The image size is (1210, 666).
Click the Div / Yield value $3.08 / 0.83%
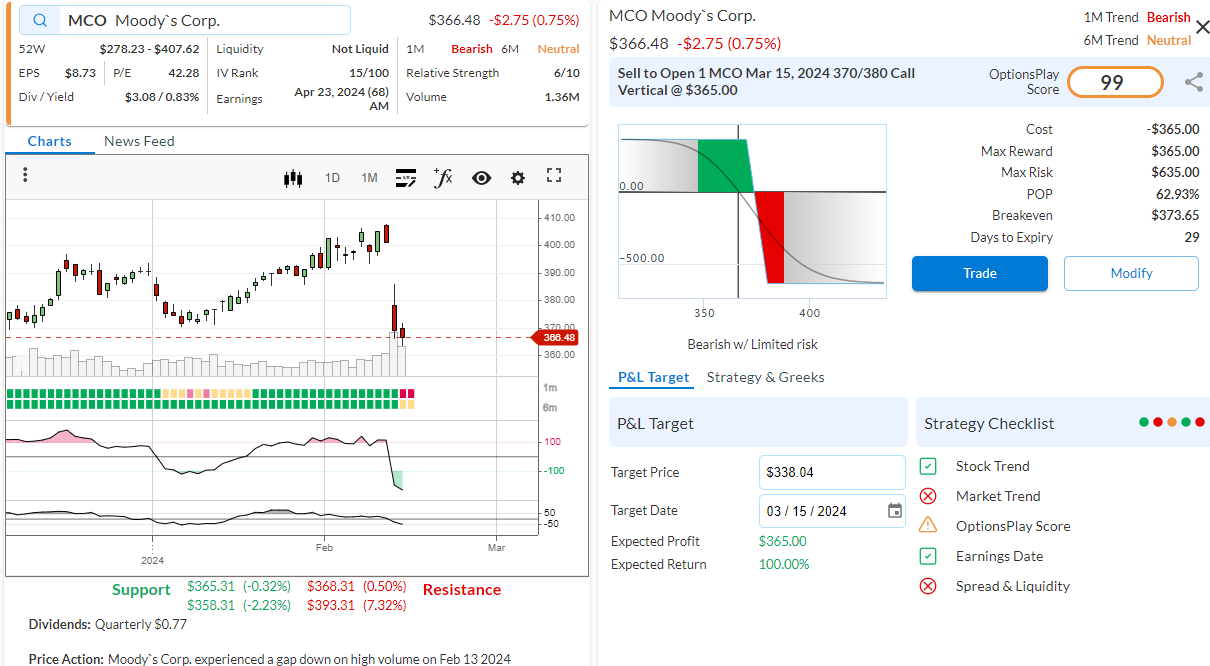tap(162, 97)
